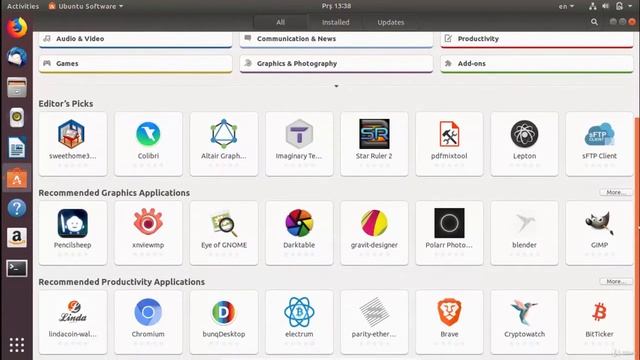Switch to the Updates tab
Image resolution: width=640 pixels, height=360 pixels.
391,22
